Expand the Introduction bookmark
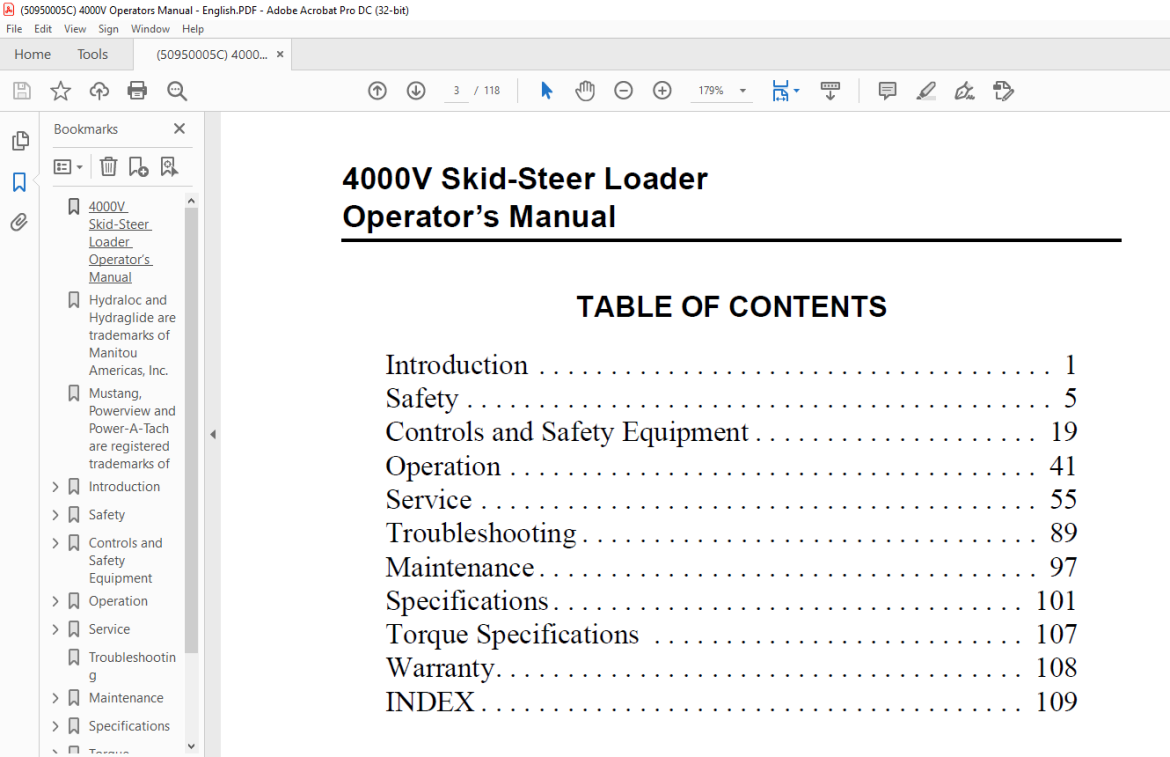The width and height of the screenshot is (1170, 757). click(x=55, y=487)
